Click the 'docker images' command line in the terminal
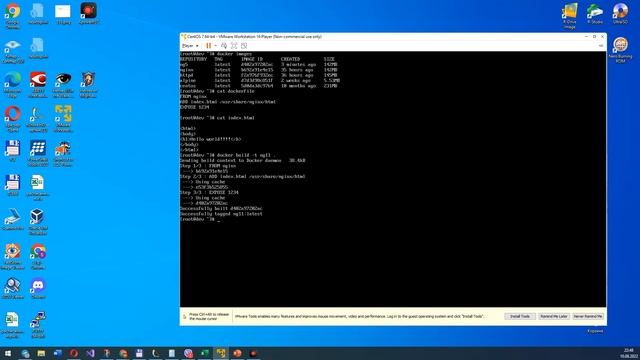640x360 pixels. click(x=216, y=54)
